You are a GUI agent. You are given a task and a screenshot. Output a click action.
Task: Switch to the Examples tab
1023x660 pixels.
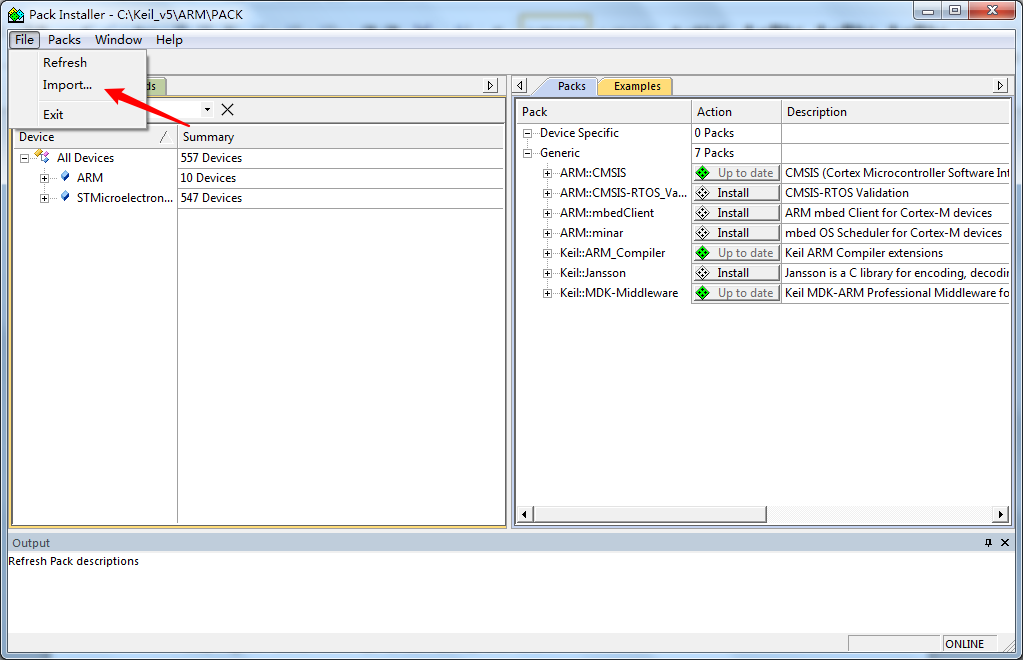637,86
